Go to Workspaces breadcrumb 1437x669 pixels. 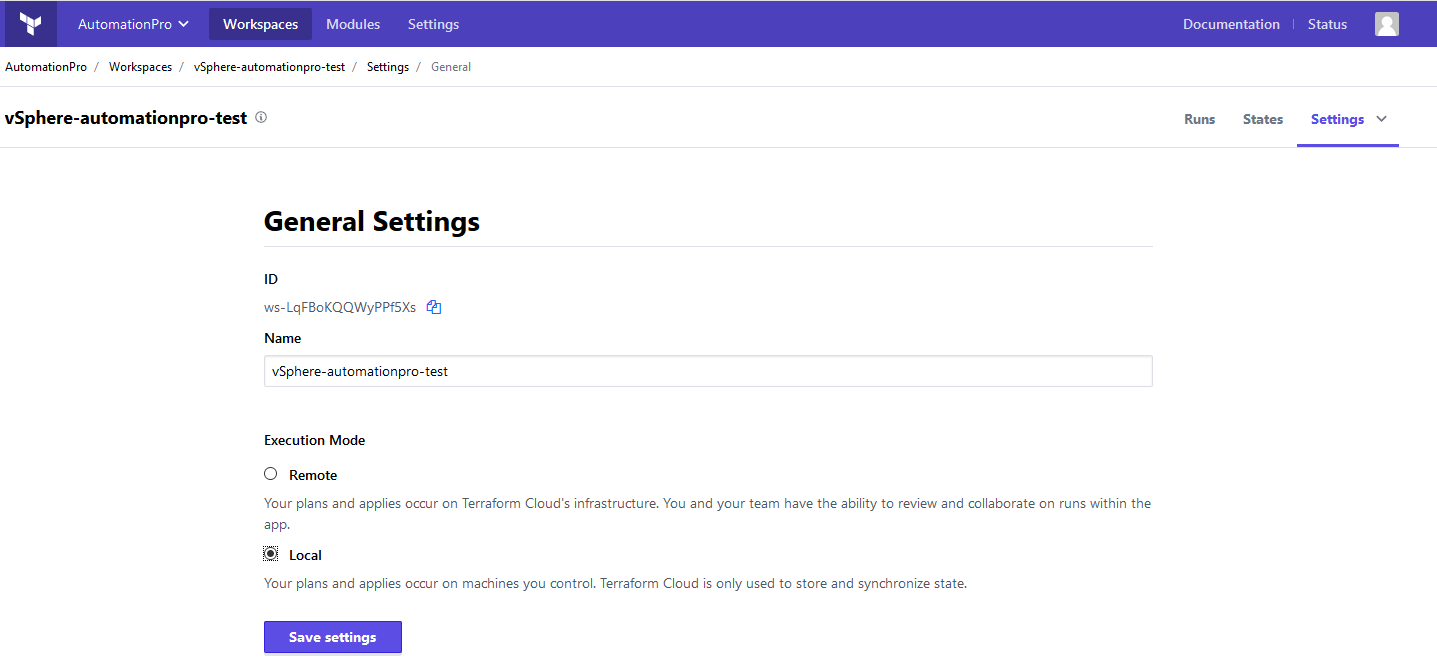point(140,67)
